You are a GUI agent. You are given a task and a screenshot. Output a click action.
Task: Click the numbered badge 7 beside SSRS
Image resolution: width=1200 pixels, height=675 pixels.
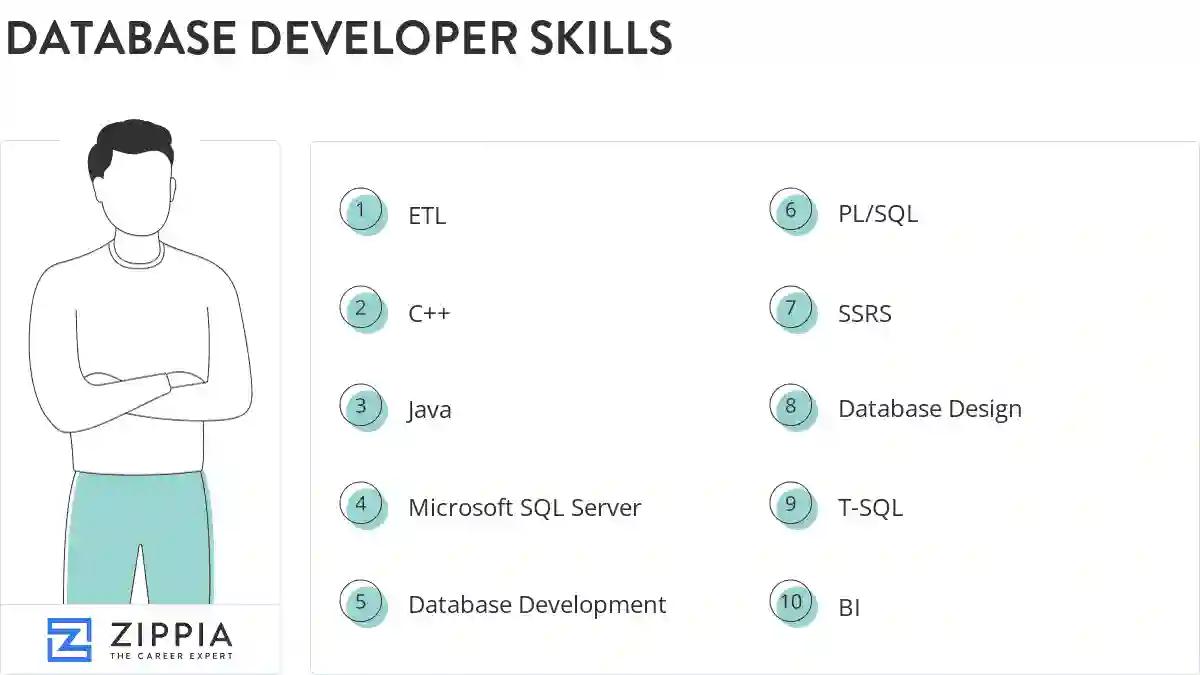pyautogui.click(x=792, y=308)
